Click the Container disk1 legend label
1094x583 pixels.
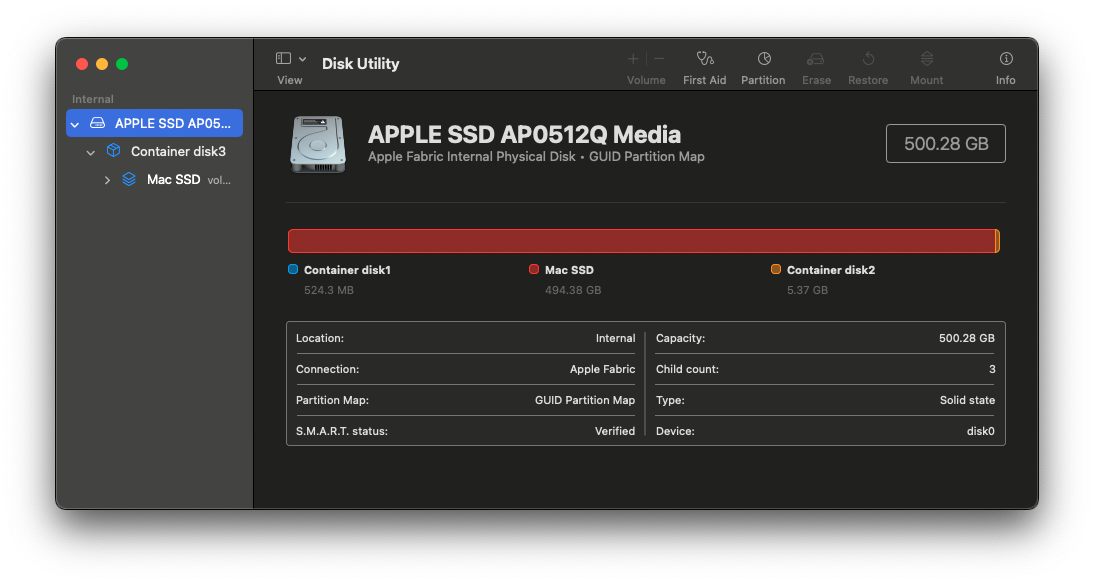[x=347, y=270]
